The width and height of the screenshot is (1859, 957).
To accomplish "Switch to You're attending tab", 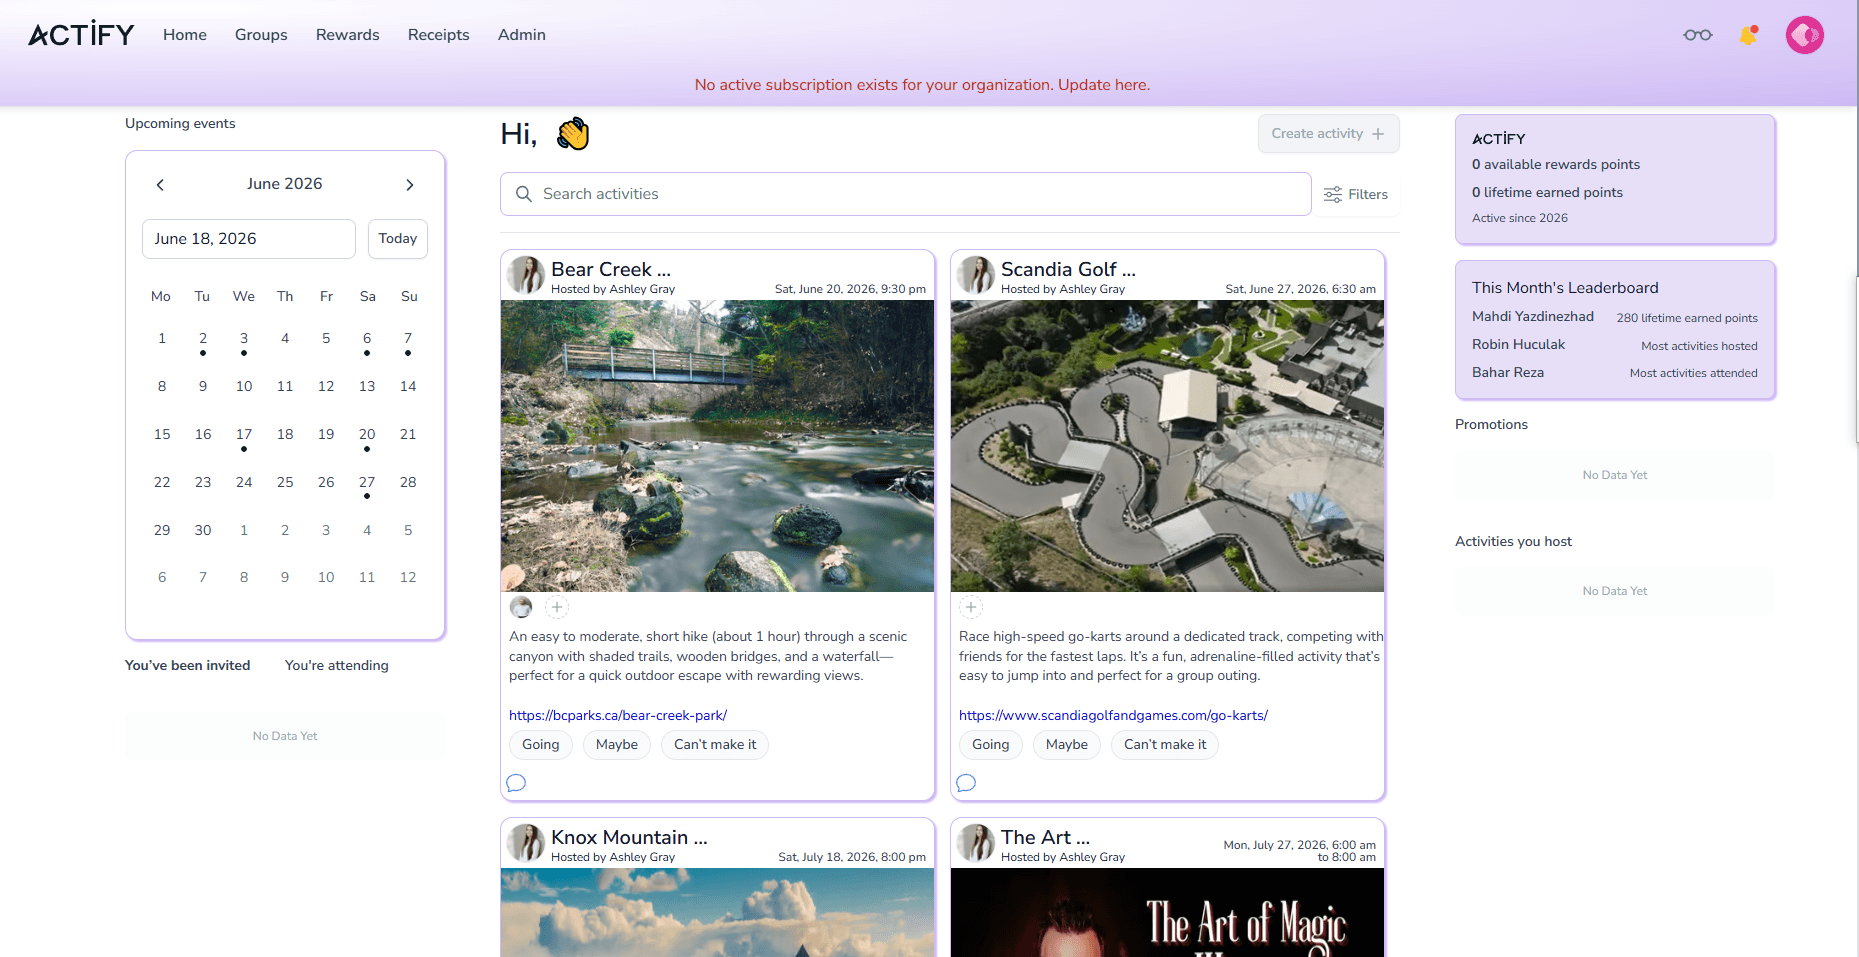I will pyautogui.click(x=337, y=665).
